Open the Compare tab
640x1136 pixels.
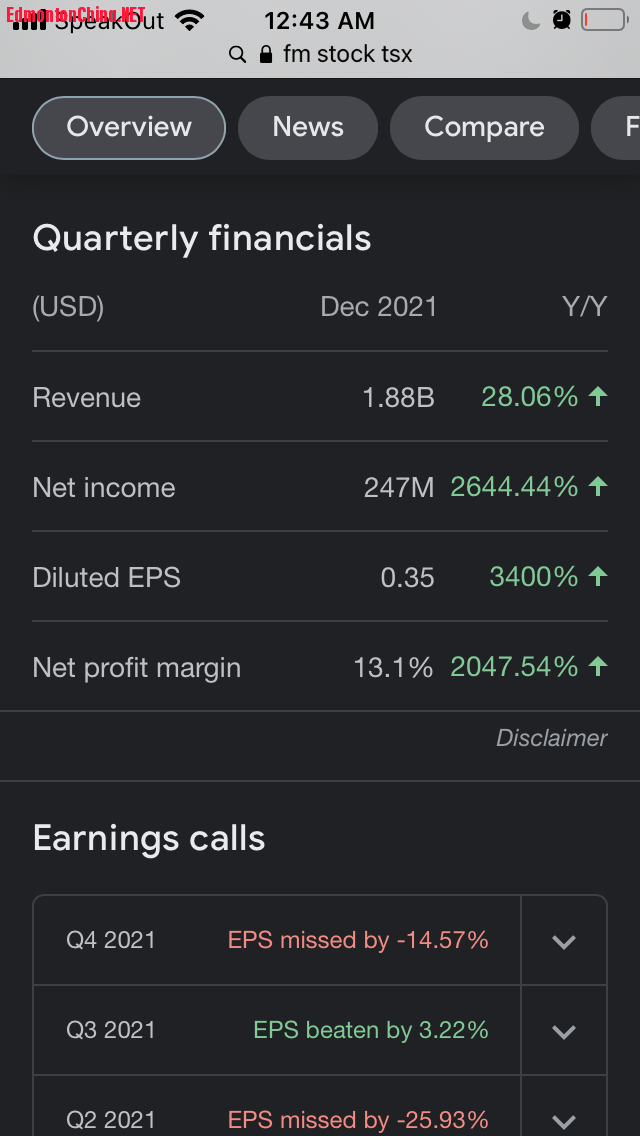[484, 127]
